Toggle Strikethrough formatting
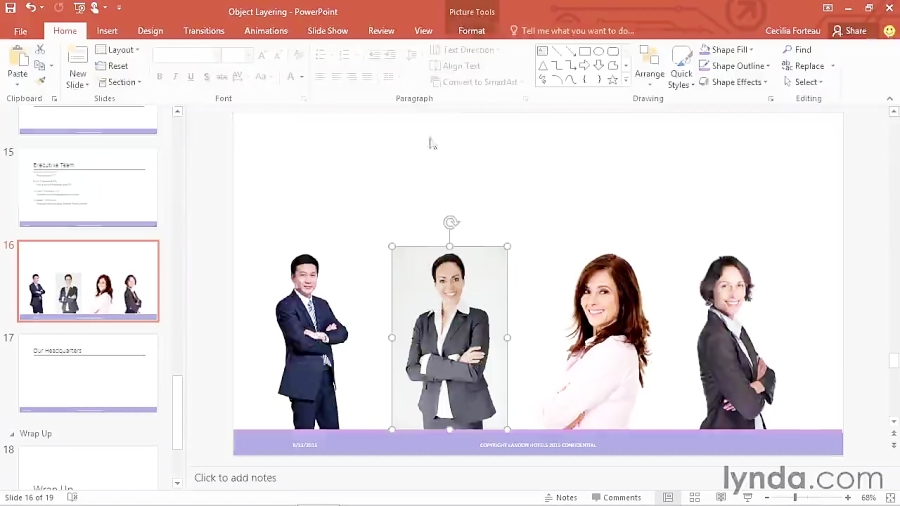900x506 pixels. tap(222, 76)
